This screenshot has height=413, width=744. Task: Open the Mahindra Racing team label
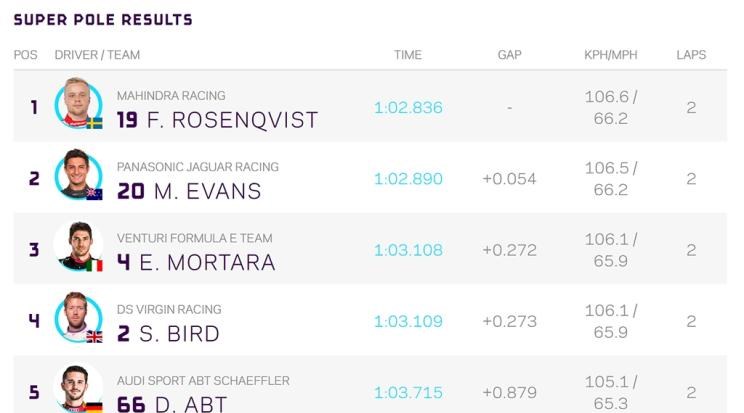coord(171,95)
